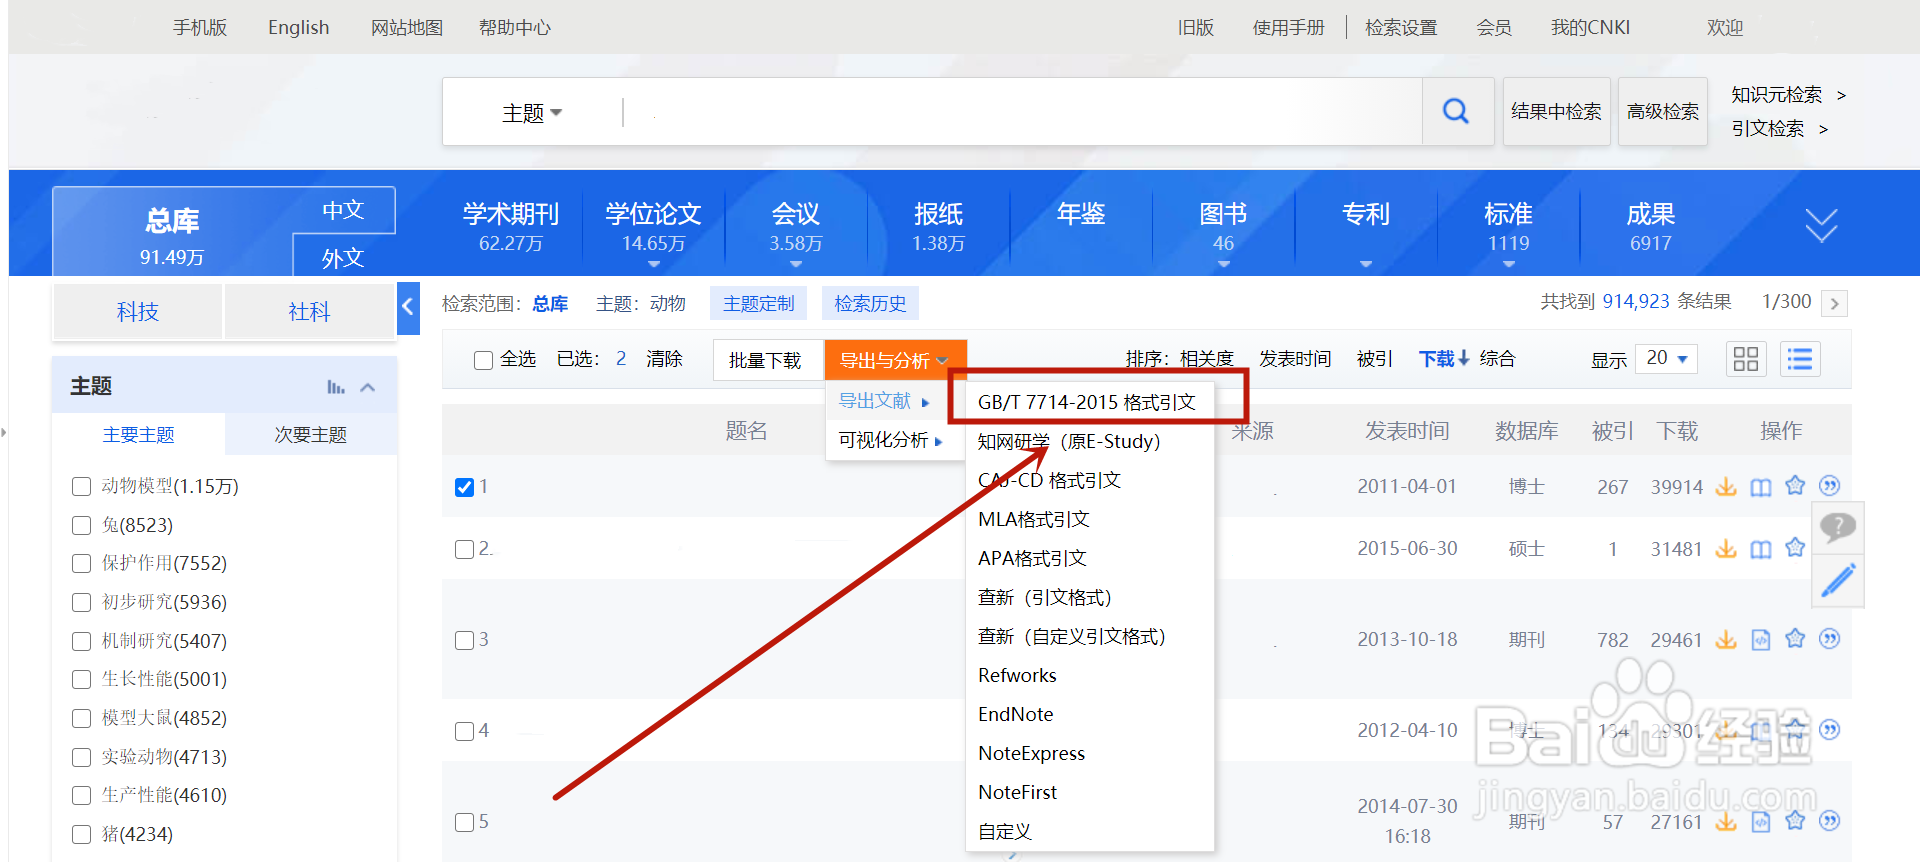Switch to list view layout icon

[x=1800, y=359]
